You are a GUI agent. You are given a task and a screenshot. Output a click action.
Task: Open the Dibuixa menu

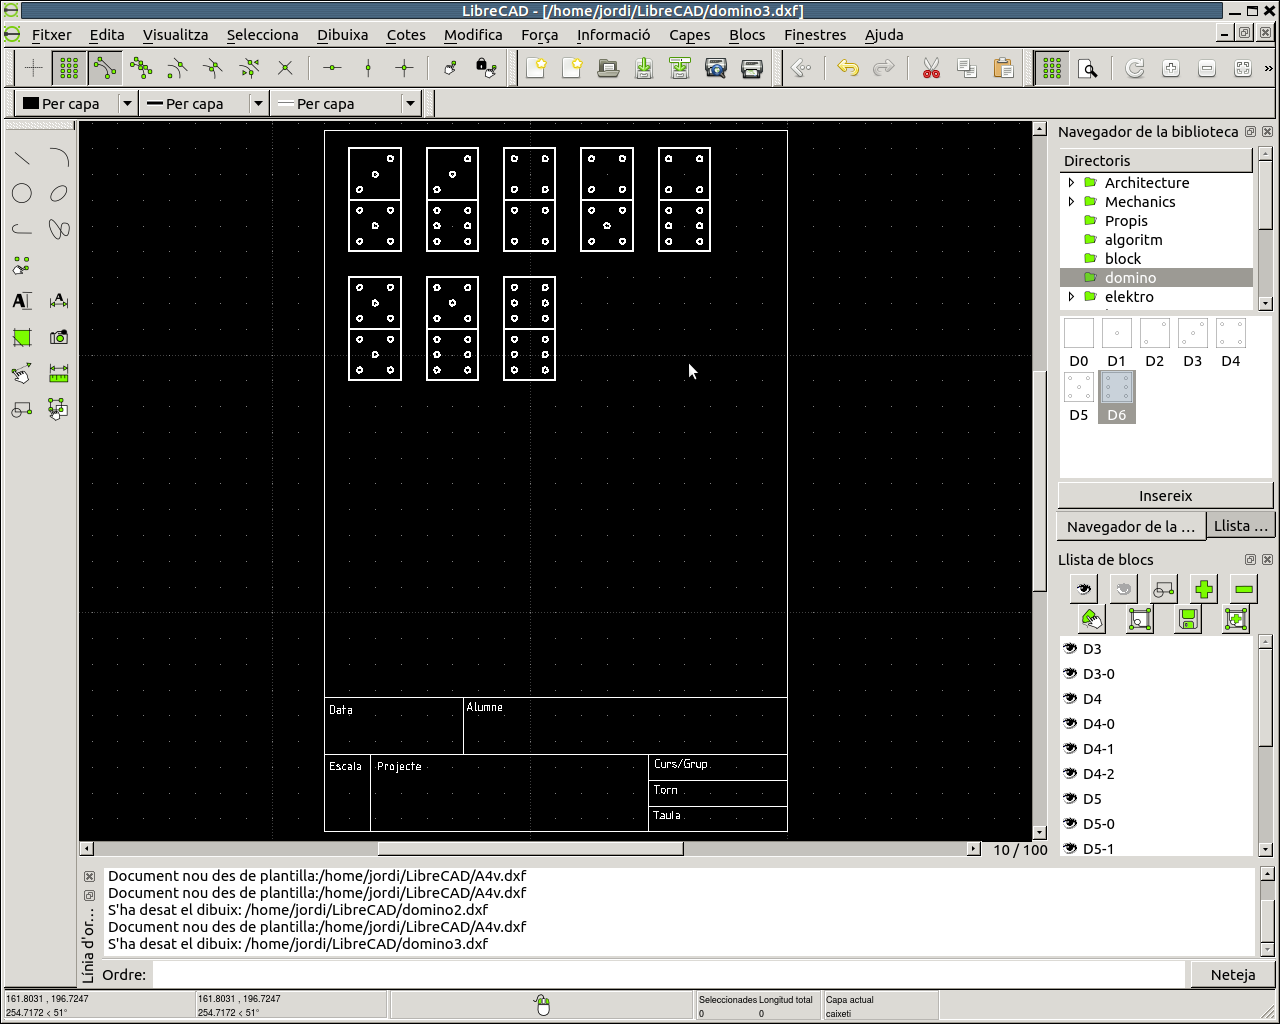343,34
